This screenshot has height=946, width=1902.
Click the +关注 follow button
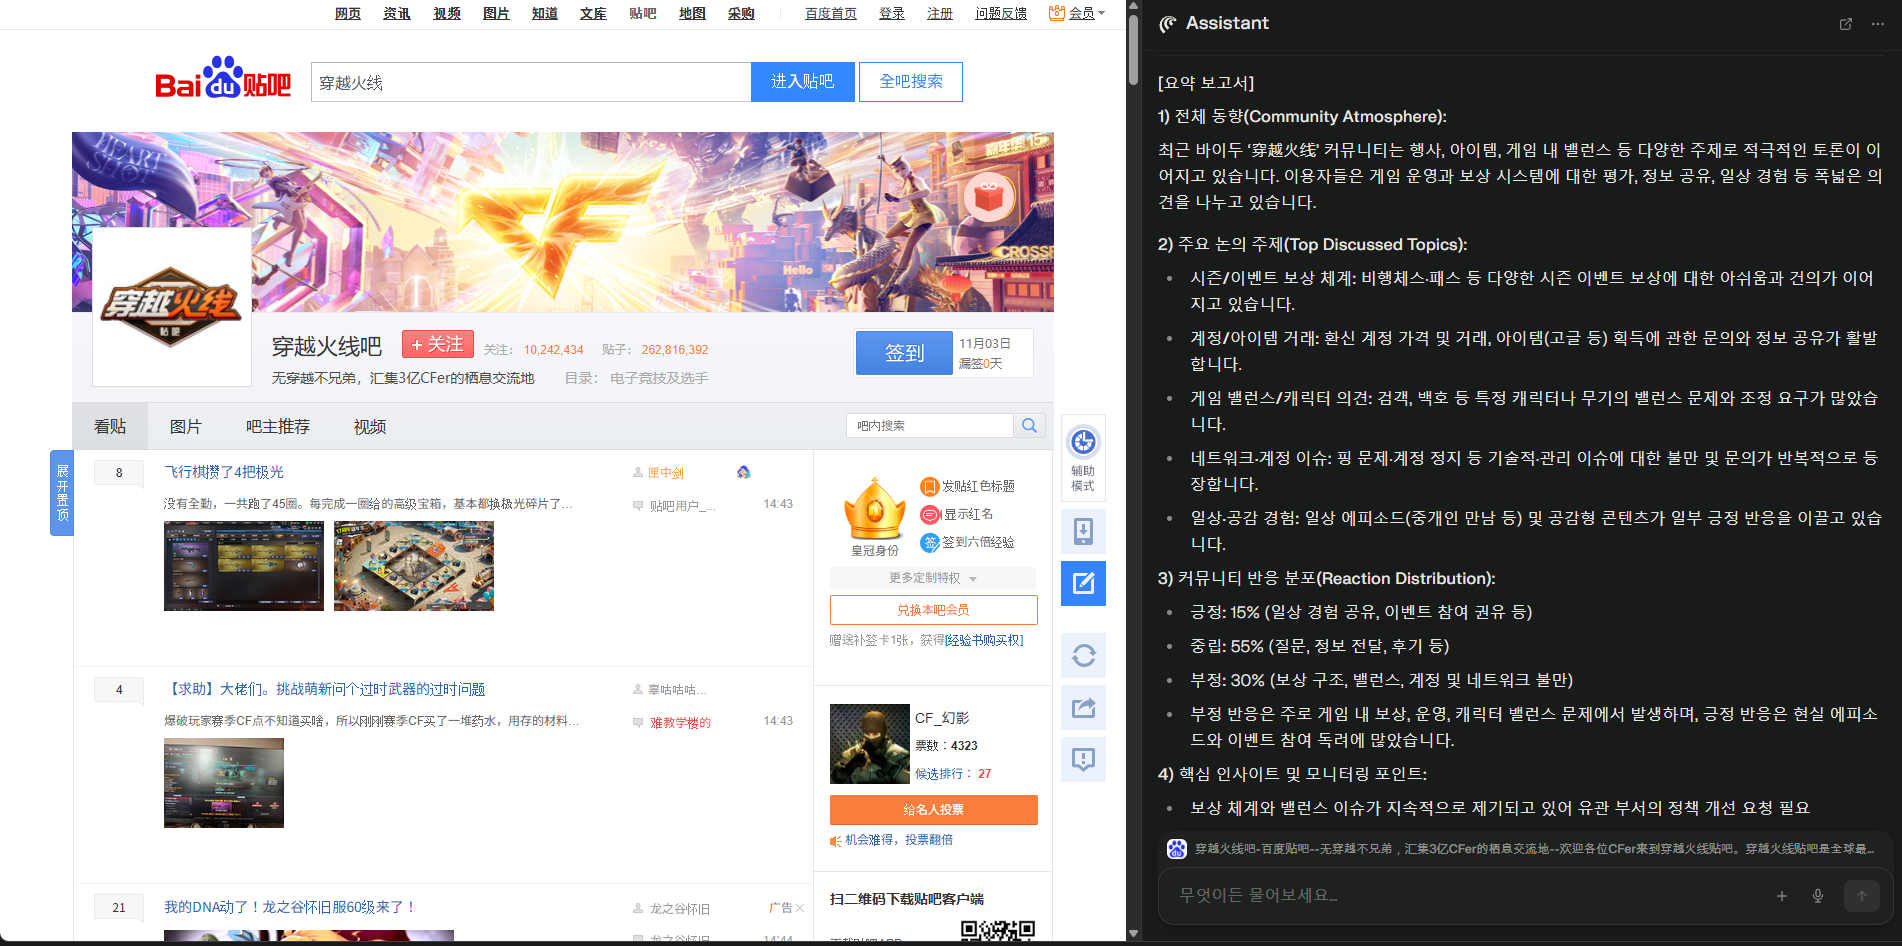[438, 344]
